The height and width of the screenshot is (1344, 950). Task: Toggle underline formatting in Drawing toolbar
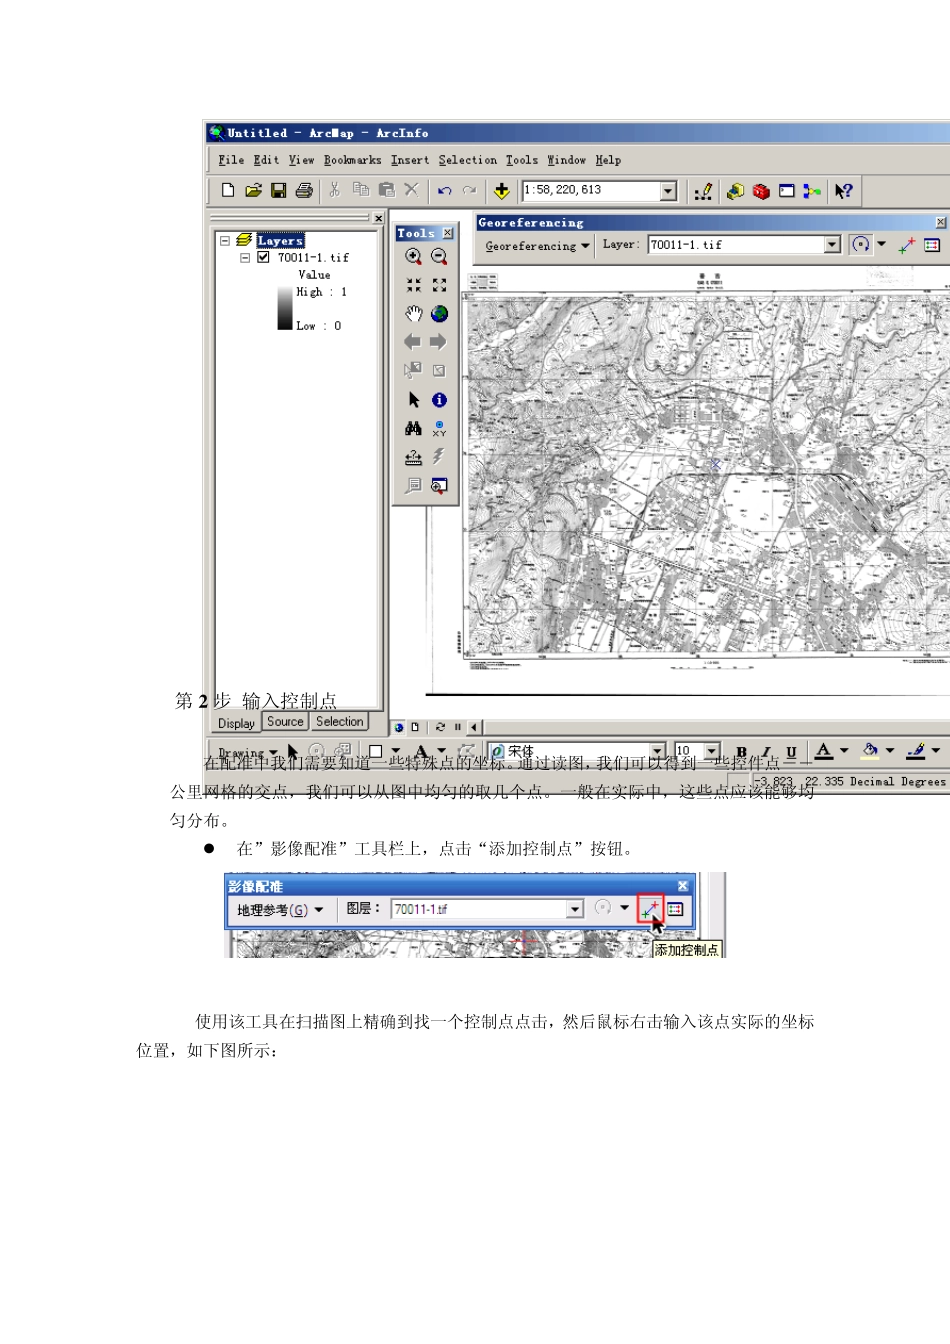[791, 752]
